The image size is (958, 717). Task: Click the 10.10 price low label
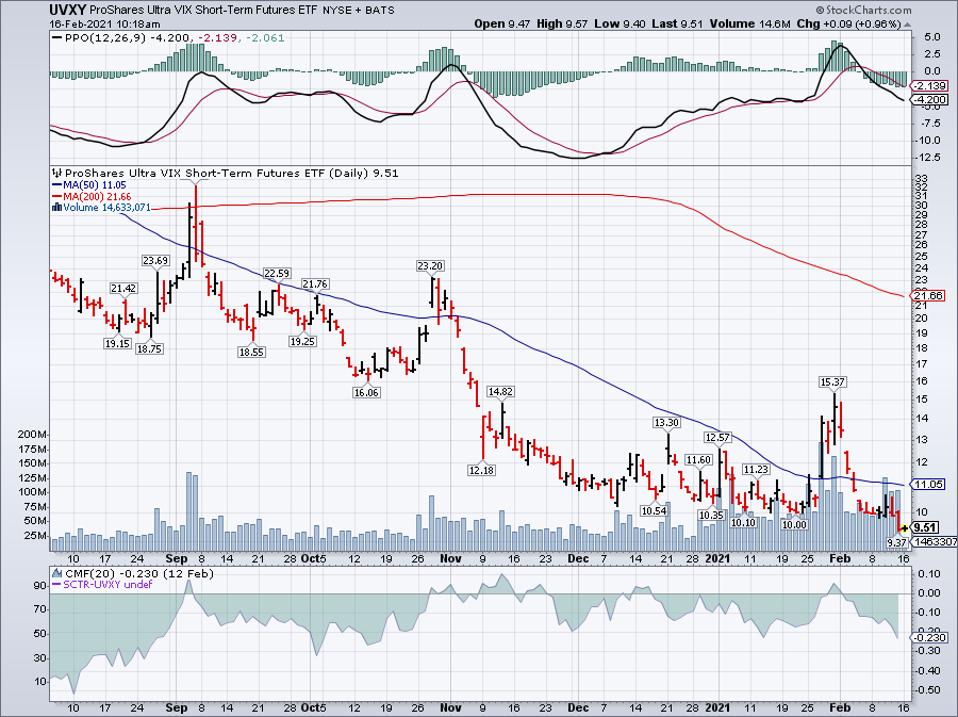(x=744, y=523)
